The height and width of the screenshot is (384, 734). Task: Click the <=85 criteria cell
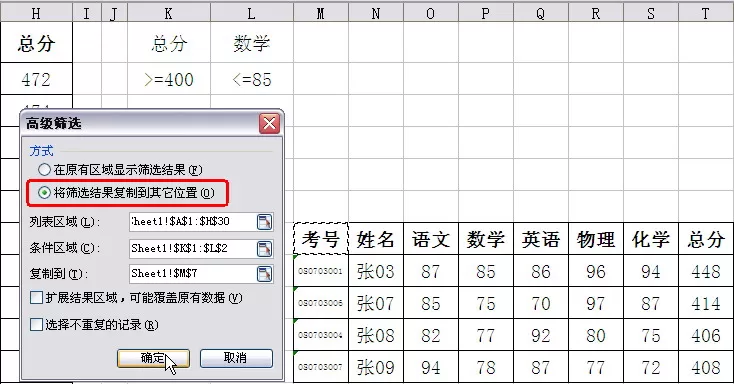coord(252,79)
